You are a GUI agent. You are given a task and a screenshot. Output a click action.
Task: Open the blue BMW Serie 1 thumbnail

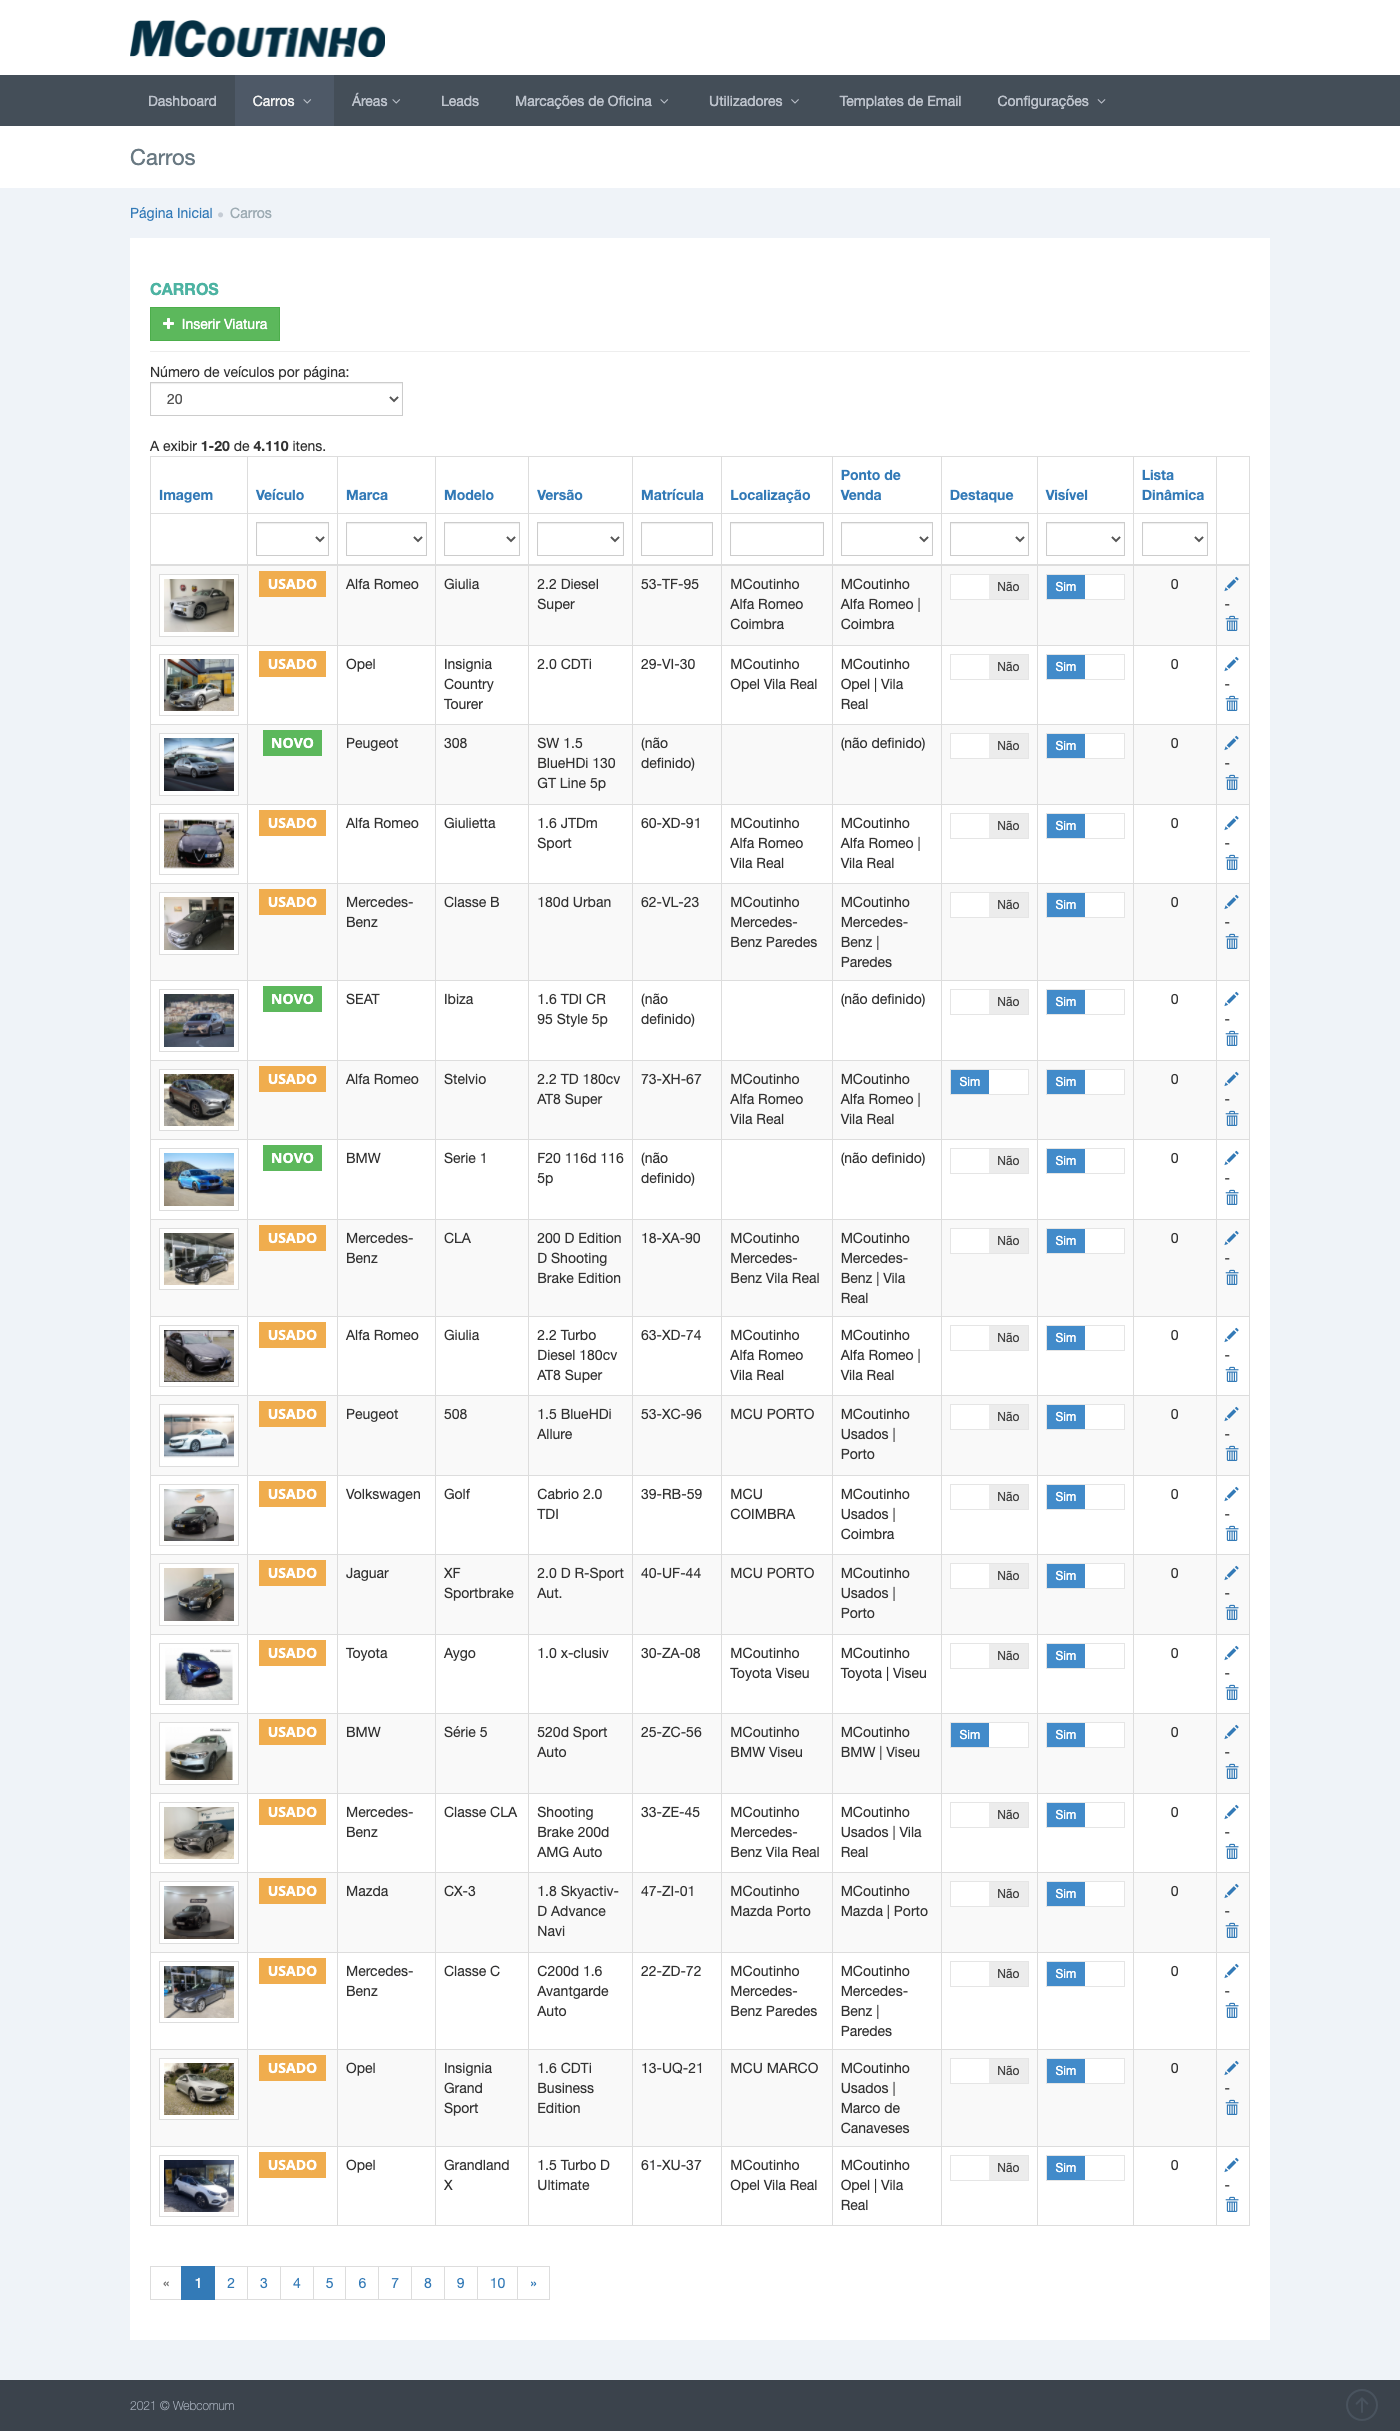199,1179
